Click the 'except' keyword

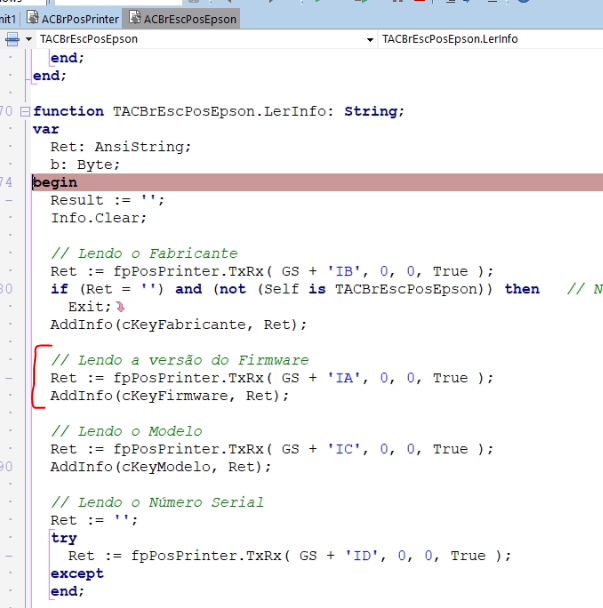pyautogui.click(x=77, y=573)
